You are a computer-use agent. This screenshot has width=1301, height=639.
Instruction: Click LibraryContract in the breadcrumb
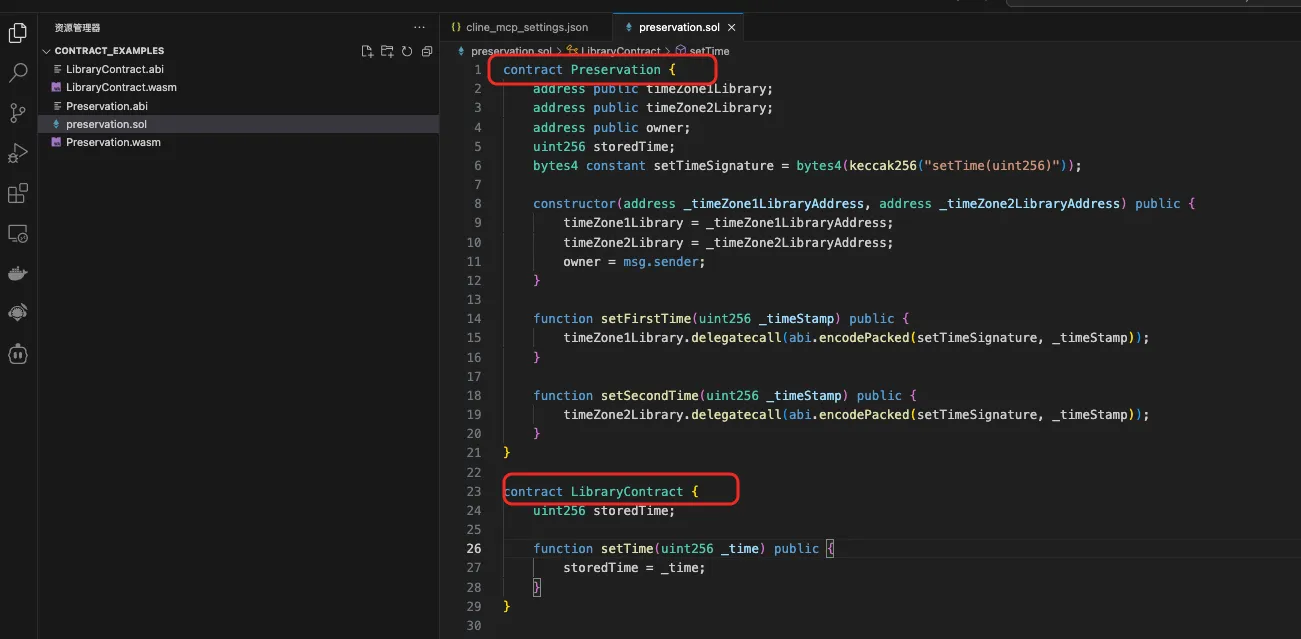coord(620,51)
